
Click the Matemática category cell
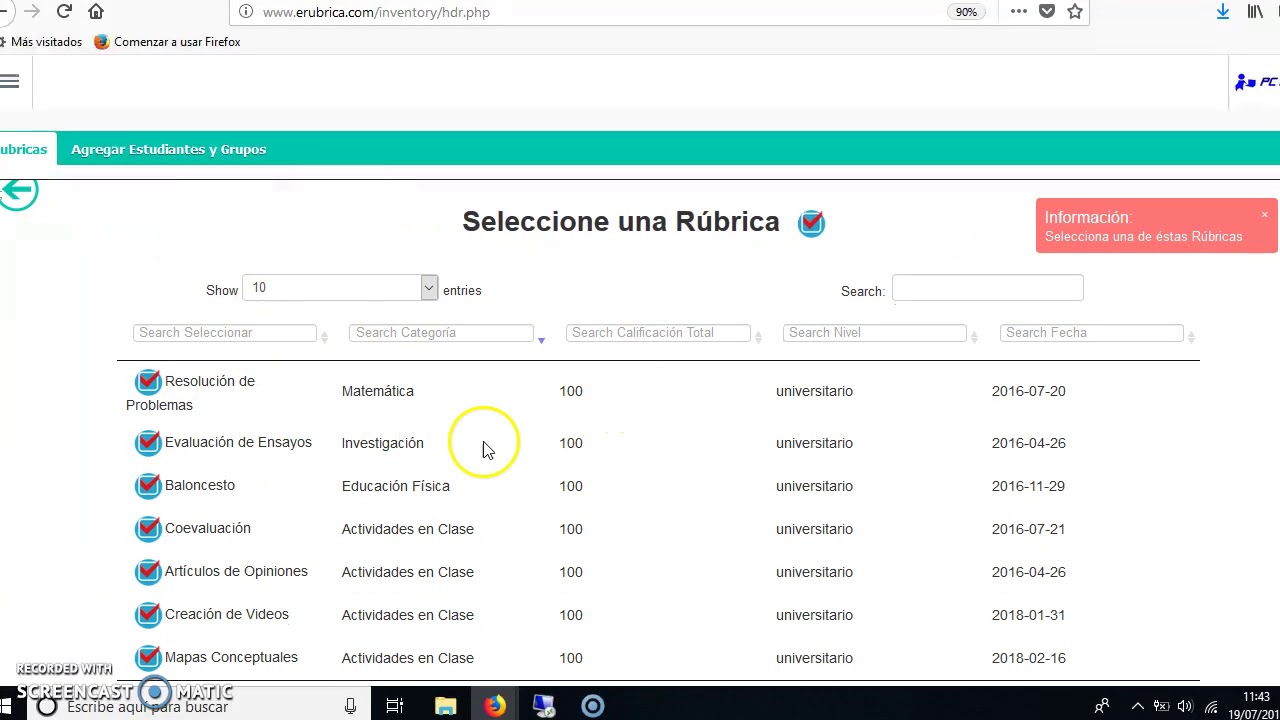coord(377,391)
